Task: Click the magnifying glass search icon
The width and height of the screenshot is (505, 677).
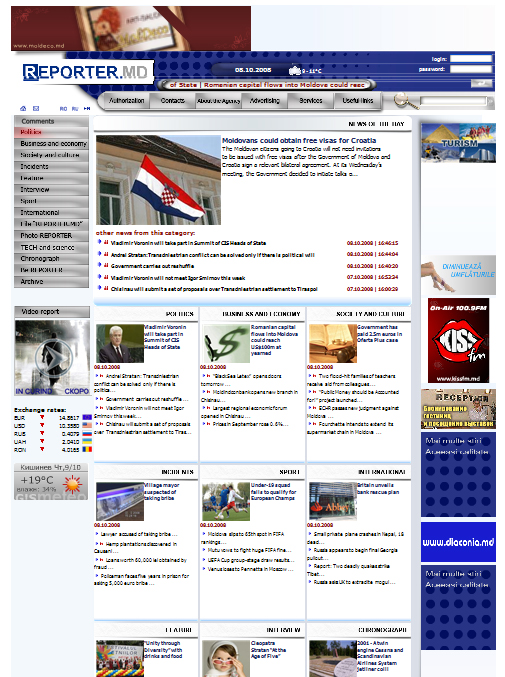Action: tap(406, 101)
